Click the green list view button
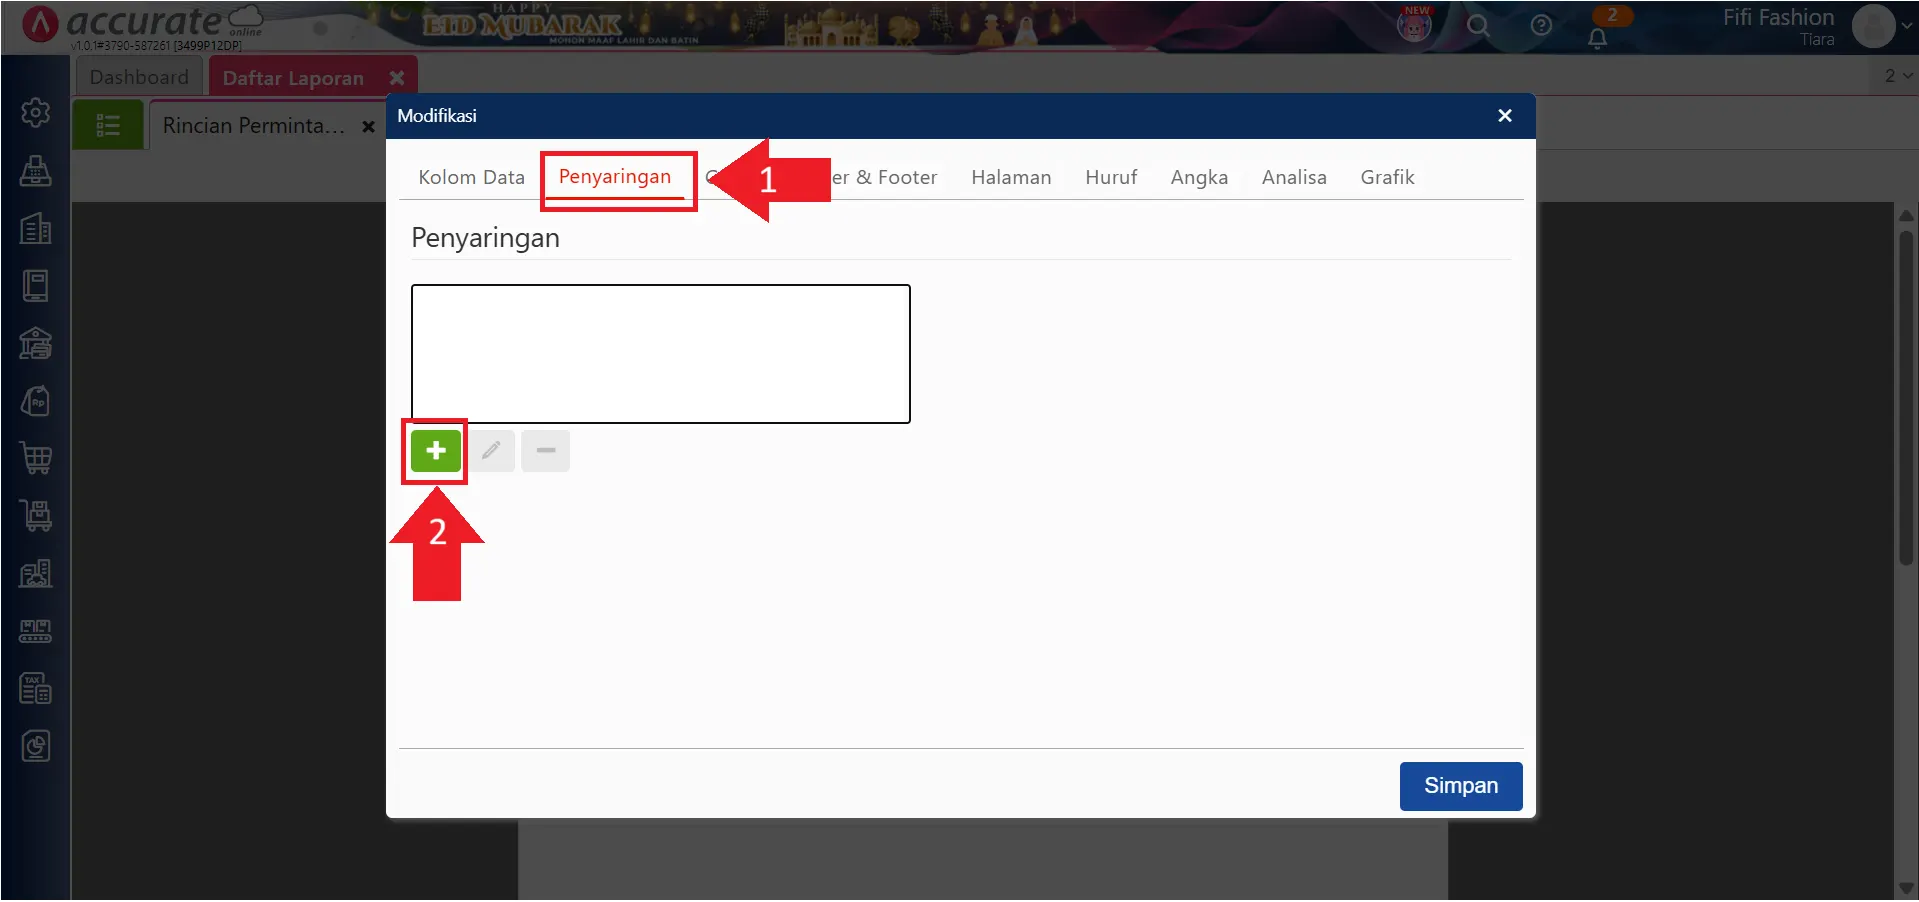This screenshot has height=902, width=1919. coord(108,125)
